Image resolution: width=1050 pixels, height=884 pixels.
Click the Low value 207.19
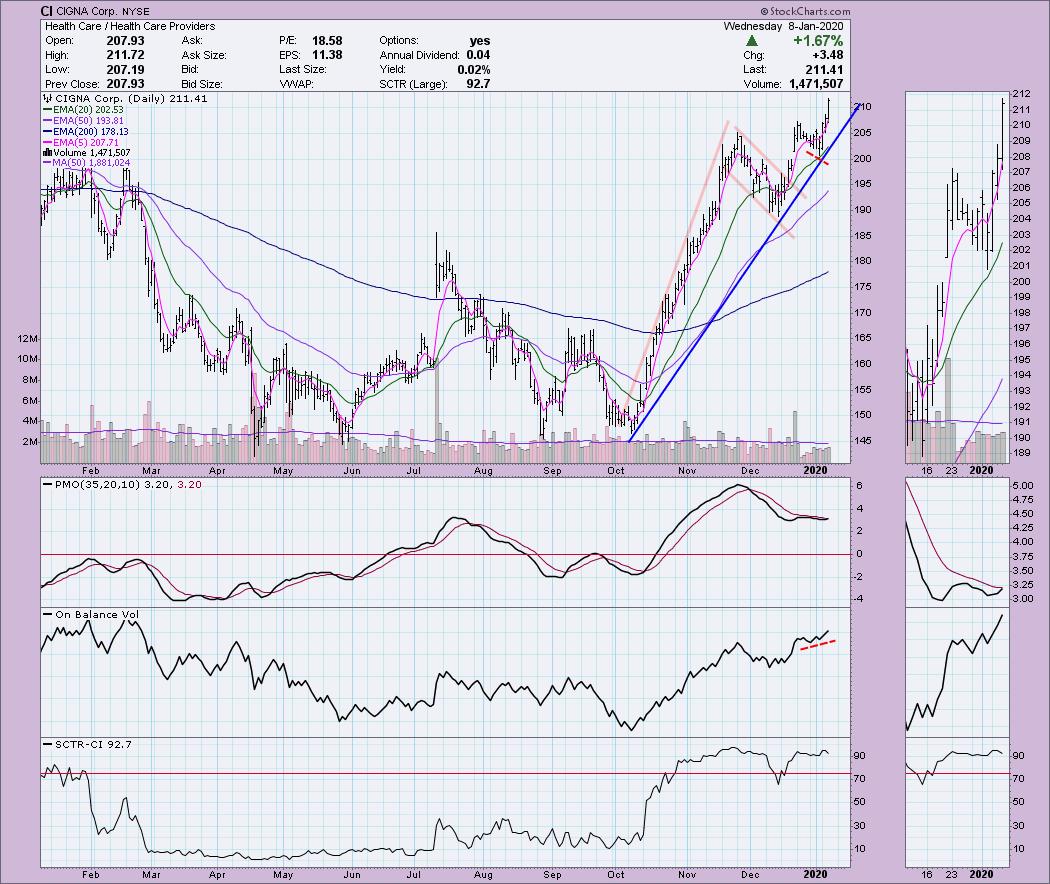pyautogui.click(x=125, y=70)
